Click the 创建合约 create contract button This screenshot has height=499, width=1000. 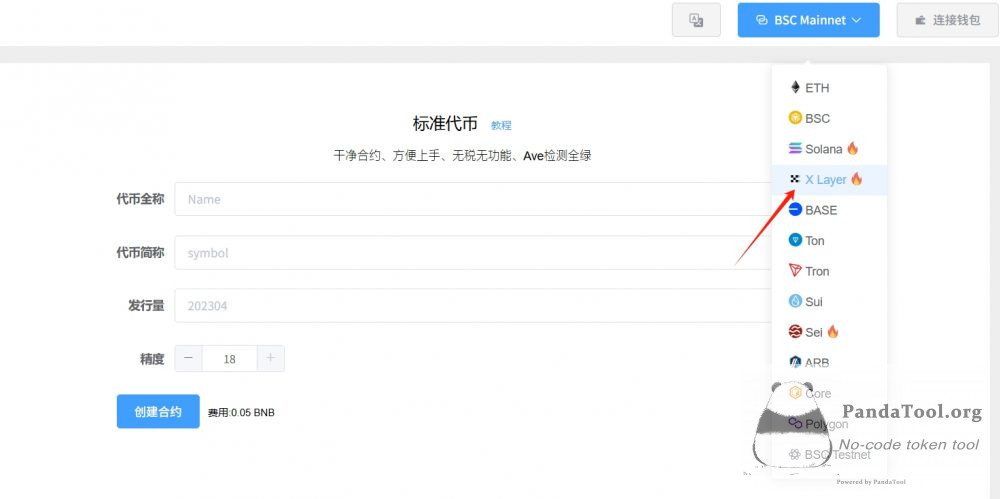click(158, 412)
